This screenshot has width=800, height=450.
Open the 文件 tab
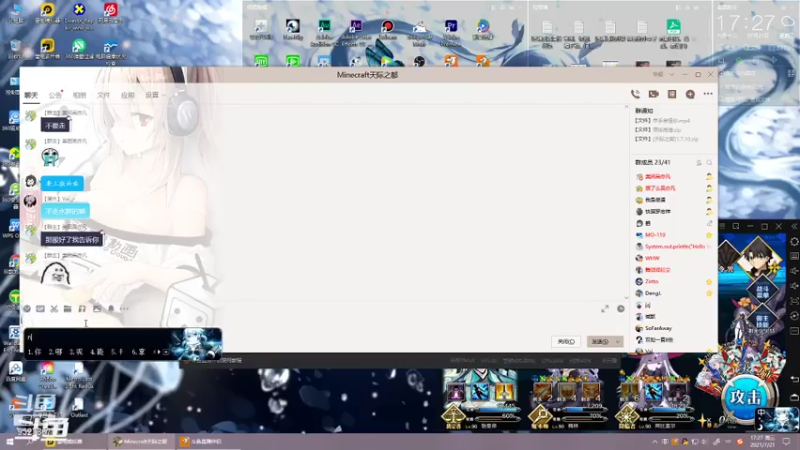tap(104, 95)
